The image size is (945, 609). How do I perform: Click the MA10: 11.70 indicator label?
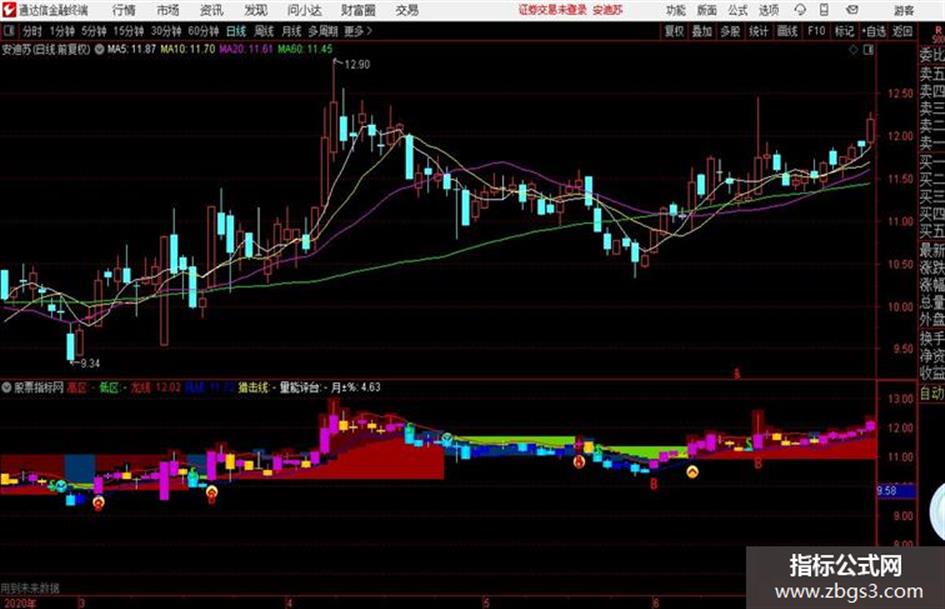pyautogui.click(x=187, y=49)
